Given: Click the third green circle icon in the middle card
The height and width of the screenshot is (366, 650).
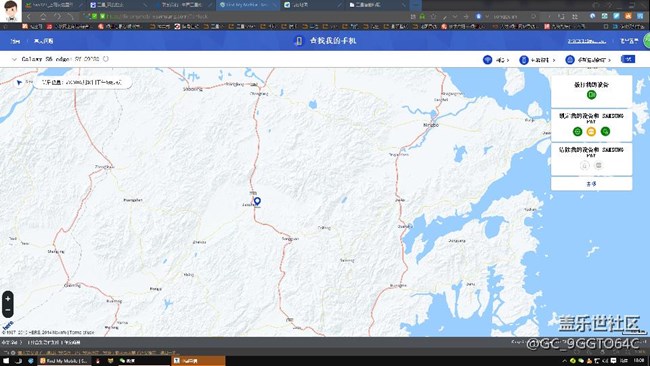Looking at the screenshot, I should coord(605,131).
